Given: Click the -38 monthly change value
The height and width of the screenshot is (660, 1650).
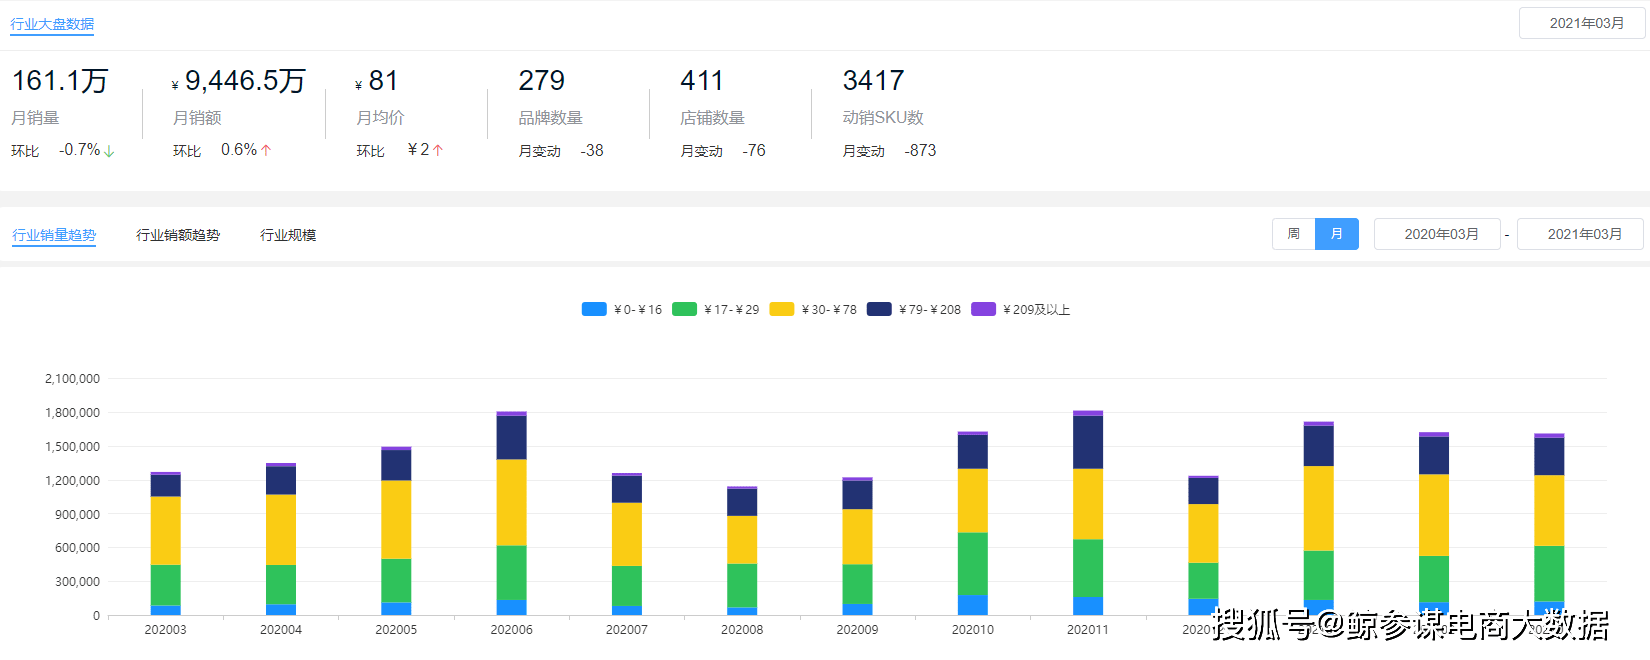Looking at the screenshot, I should (592, 151).
